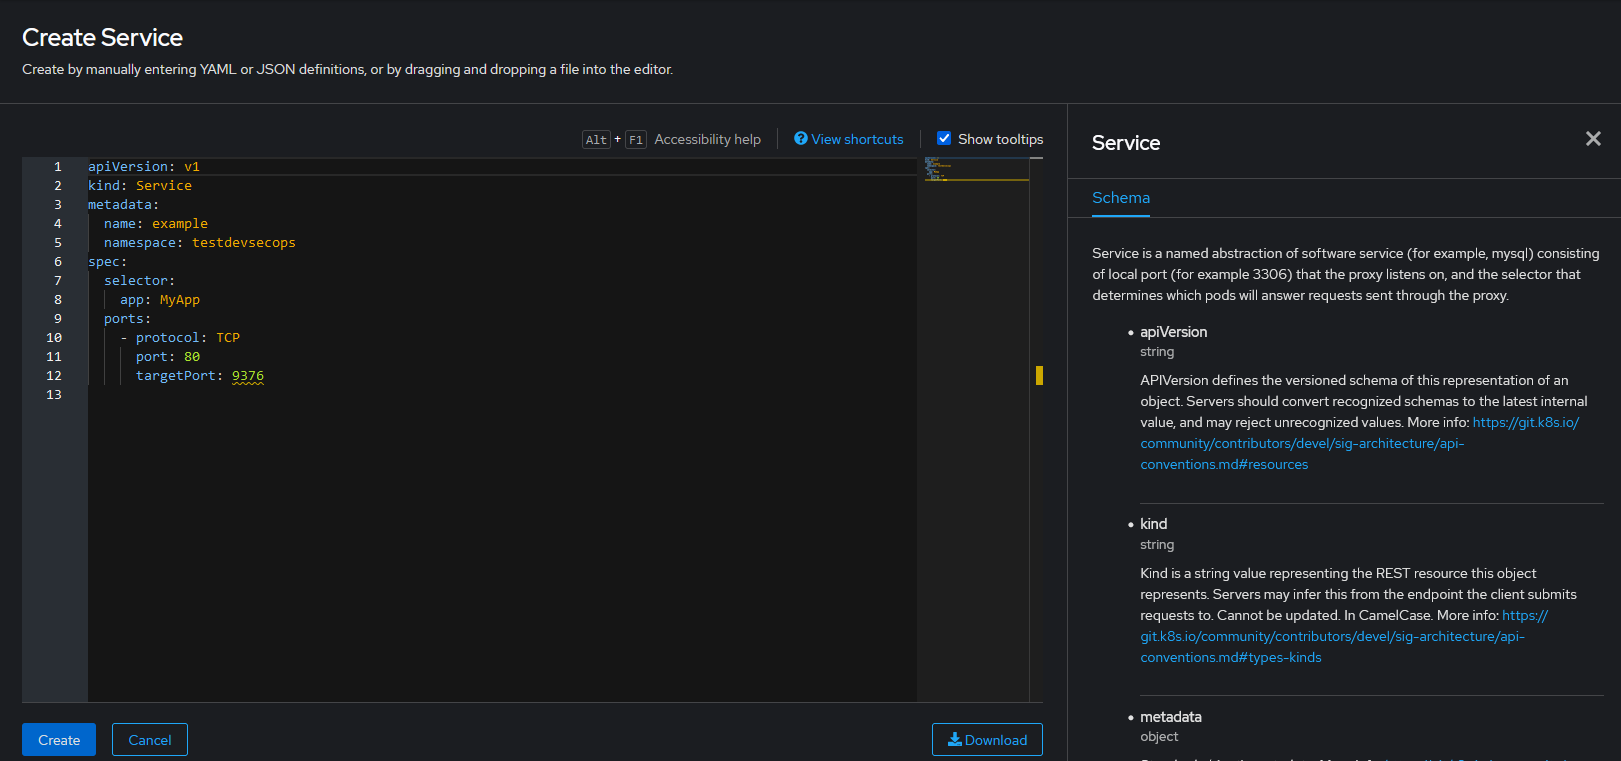Click line number 12 in gutter

pyautogui.click(x=54, y=376)
